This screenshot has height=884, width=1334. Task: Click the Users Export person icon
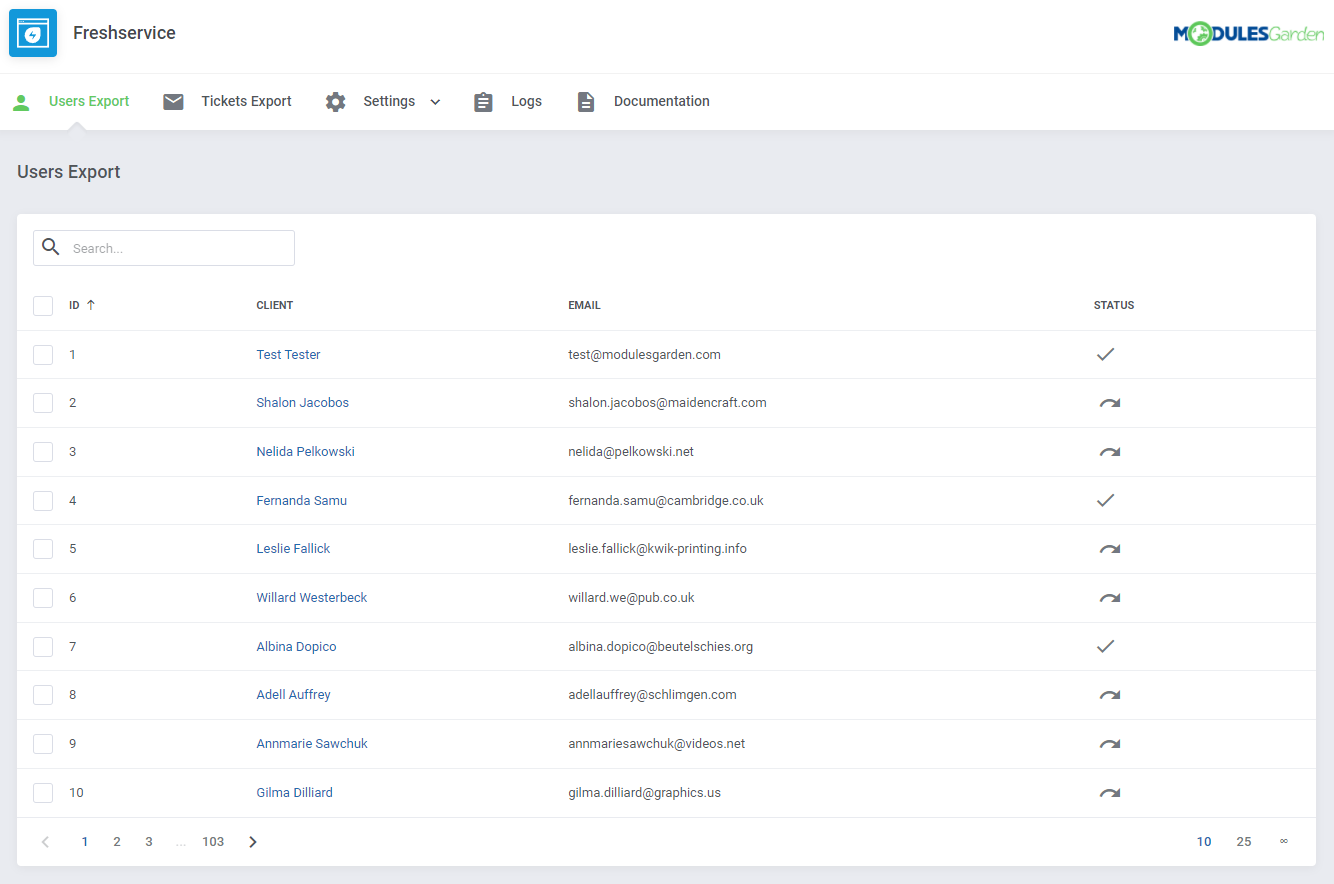(x=21, y=102)
